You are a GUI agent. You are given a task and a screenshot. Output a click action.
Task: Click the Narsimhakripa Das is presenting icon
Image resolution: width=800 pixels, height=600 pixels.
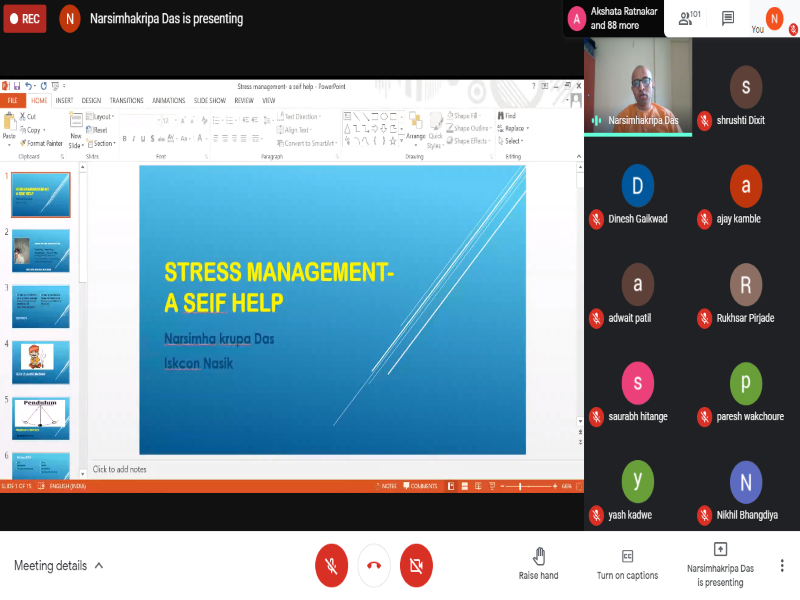pos(720,550)
